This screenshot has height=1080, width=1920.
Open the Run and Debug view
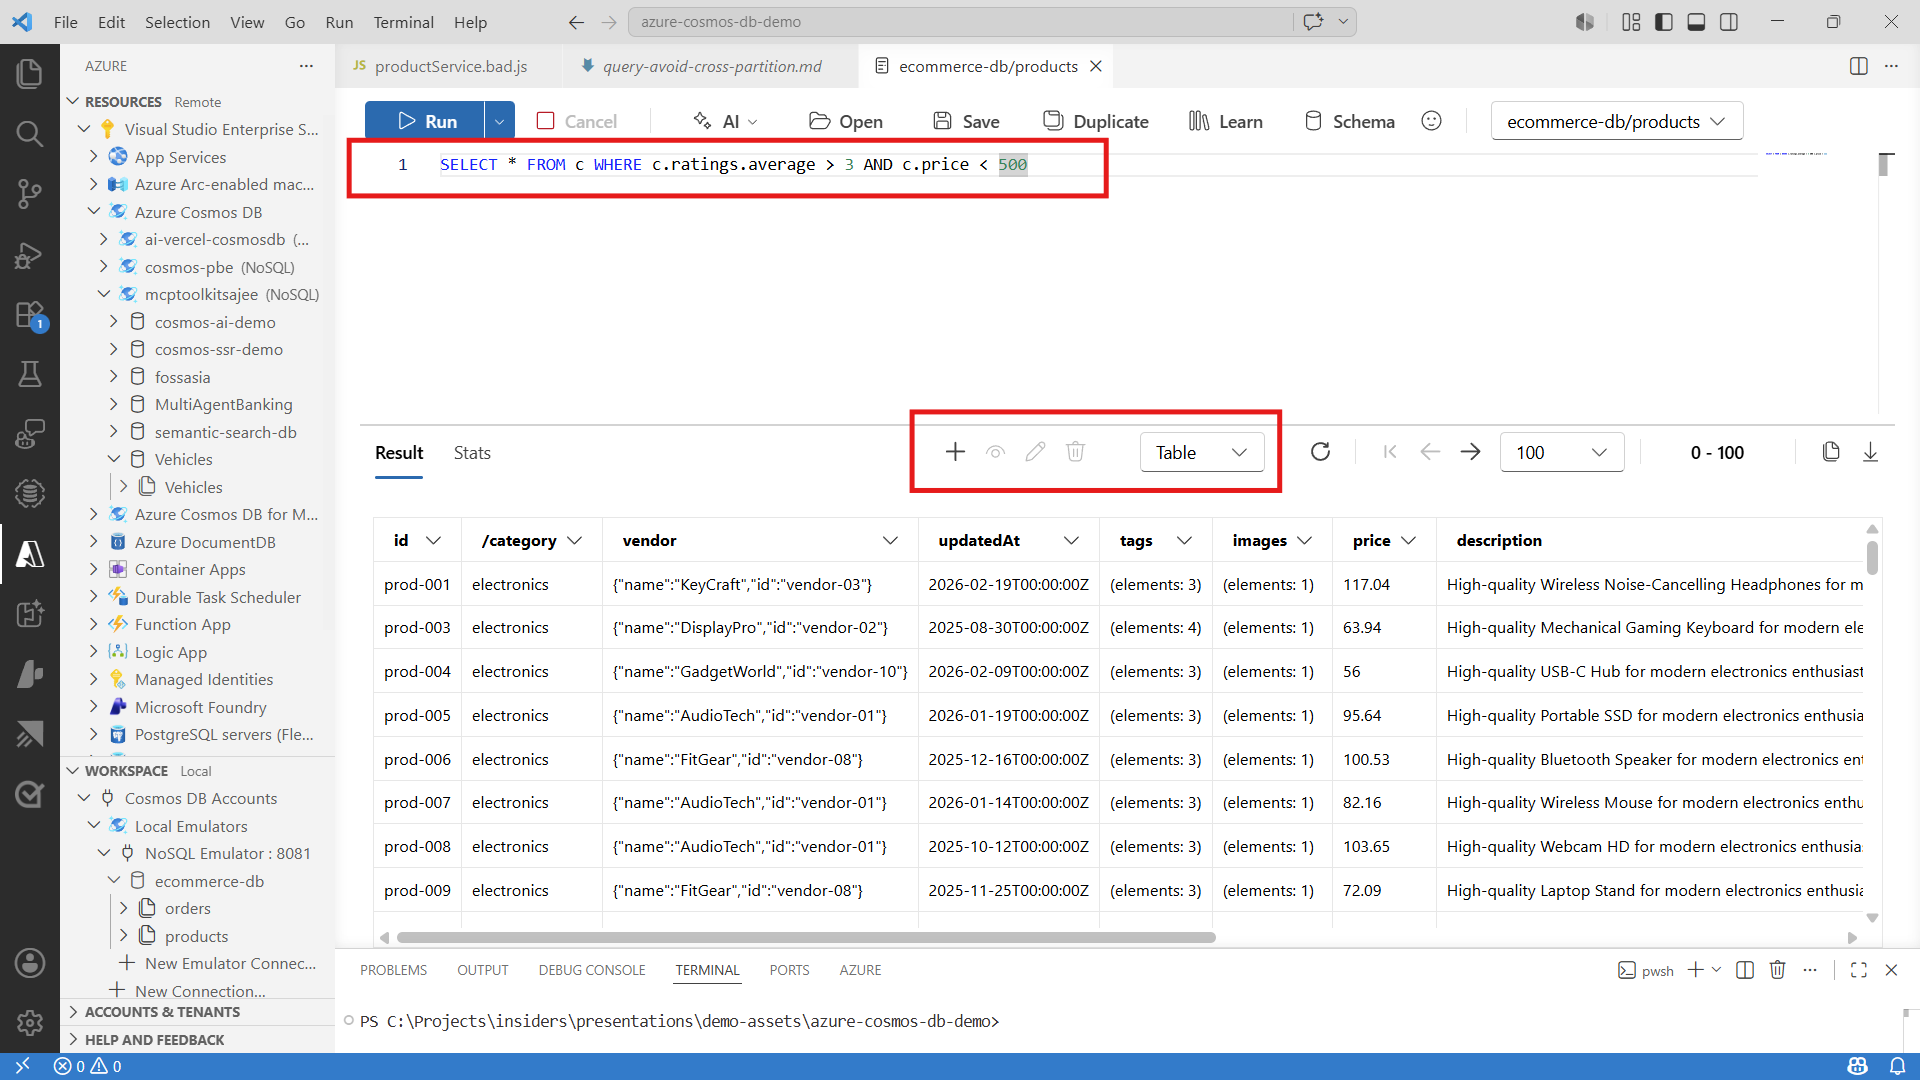click(30, 255)
